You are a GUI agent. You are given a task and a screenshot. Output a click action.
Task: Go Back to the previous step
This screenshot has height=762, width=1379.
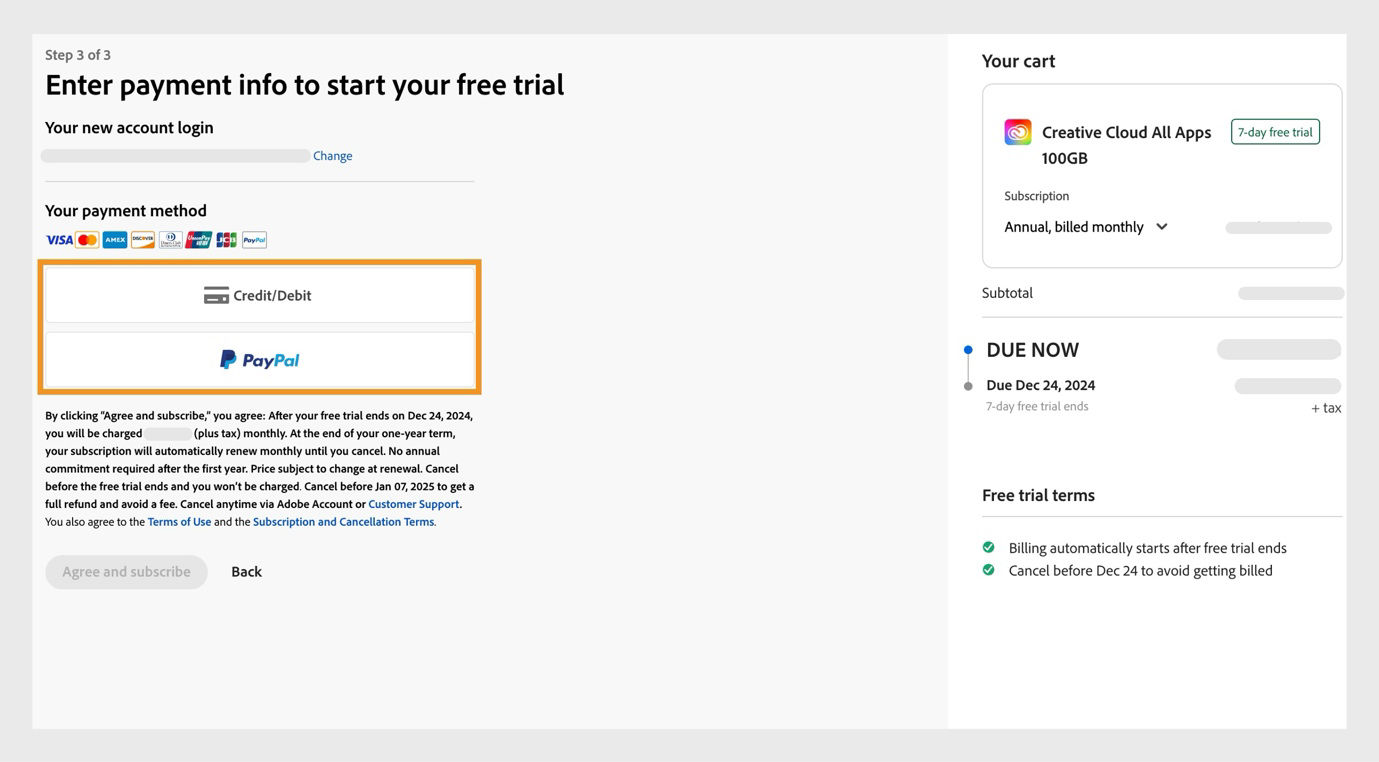point(246,572)
